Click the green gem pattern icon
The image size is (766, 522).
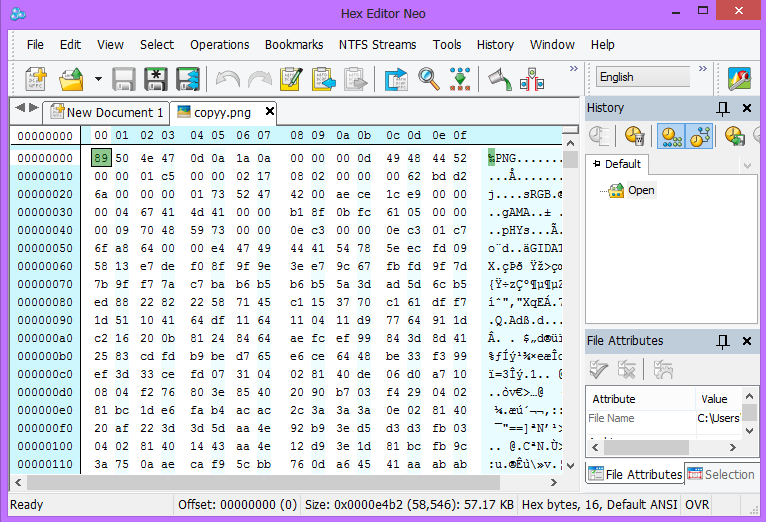click(x=460, y=79)
